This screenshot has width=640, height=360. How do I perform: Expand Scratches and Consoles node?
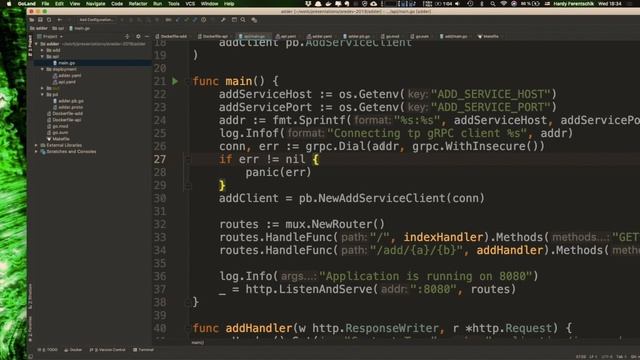point(37,151)
